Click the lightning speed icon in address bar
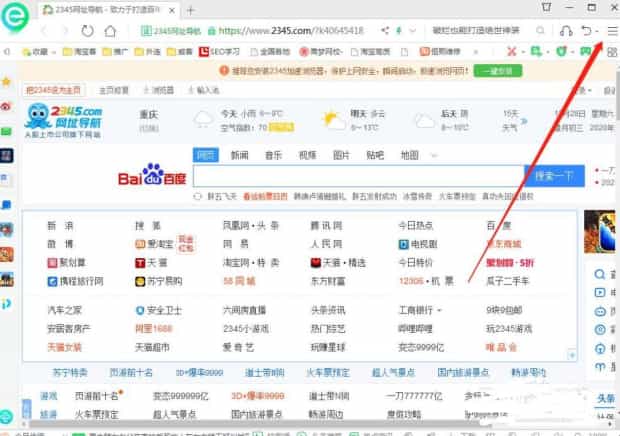This screenshot has width=620, height=436. pos(399,30)
